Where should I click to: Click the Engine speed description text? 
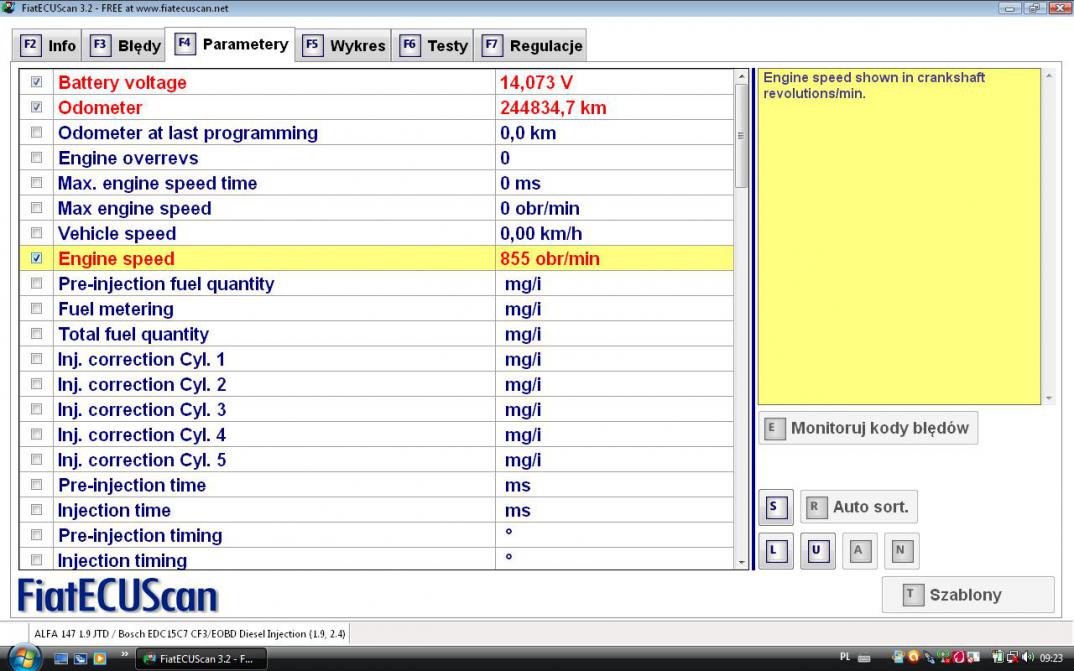873,86
